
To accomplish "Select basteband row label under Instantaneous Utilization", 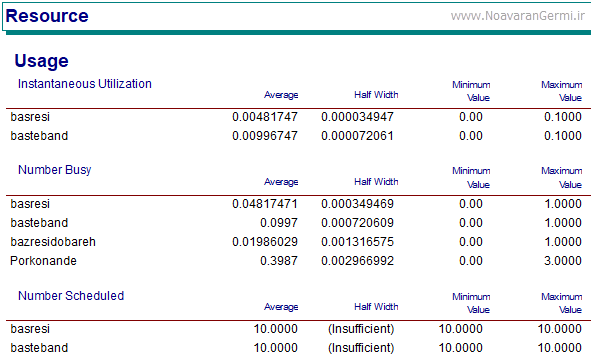I will [39, 136].
